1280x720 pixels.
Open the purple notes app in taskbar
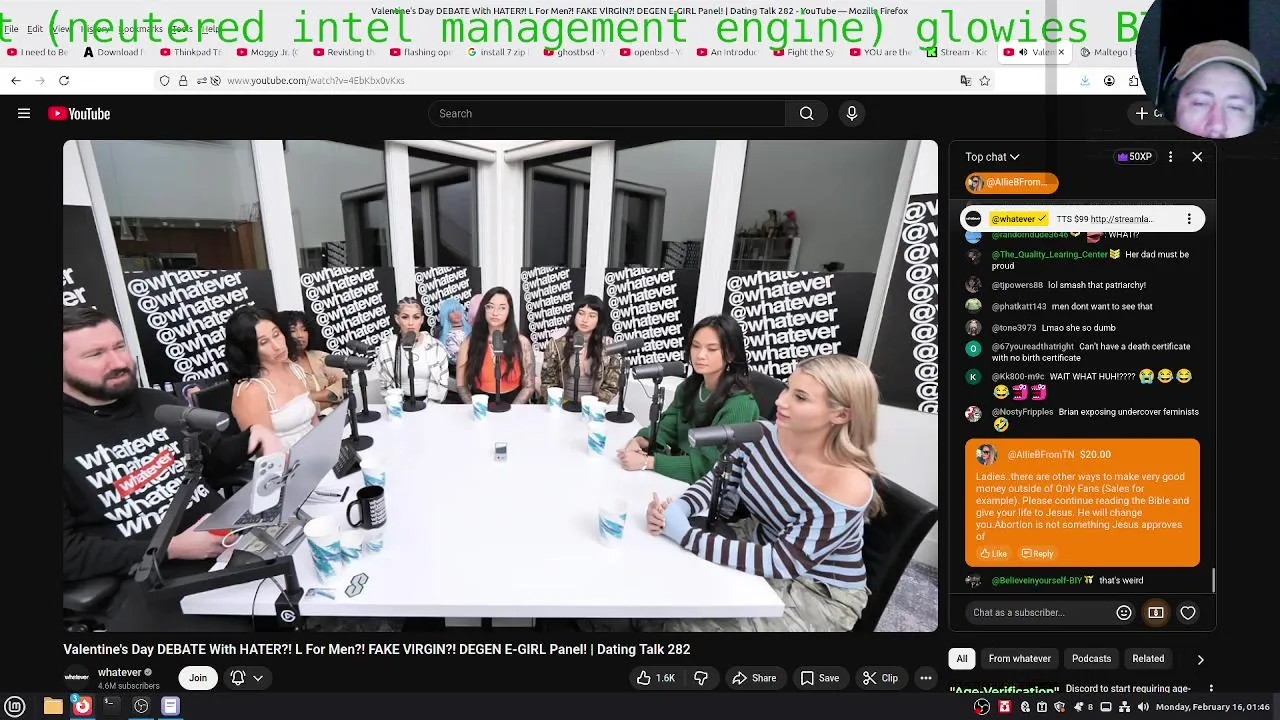pos(170,706)
